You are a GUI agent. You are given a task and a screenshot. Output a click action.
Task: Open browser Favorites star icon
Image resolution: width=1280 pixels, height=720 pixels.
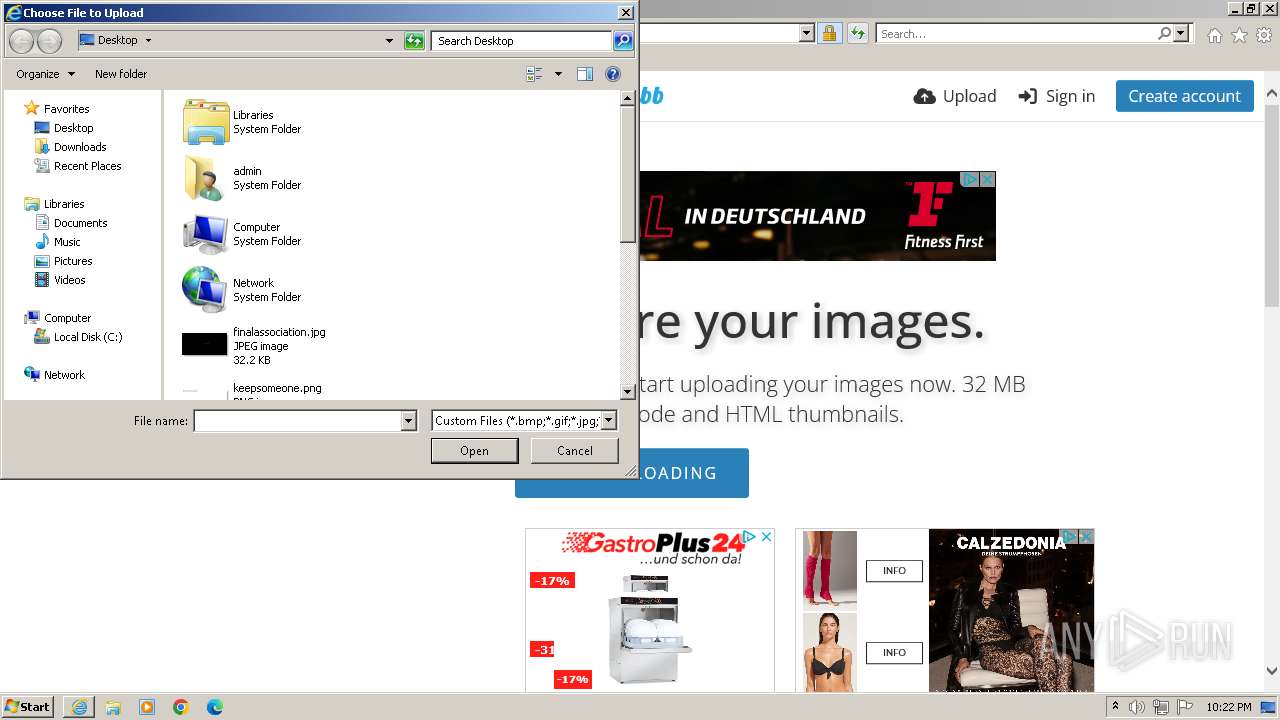[x=1239, y=35]
